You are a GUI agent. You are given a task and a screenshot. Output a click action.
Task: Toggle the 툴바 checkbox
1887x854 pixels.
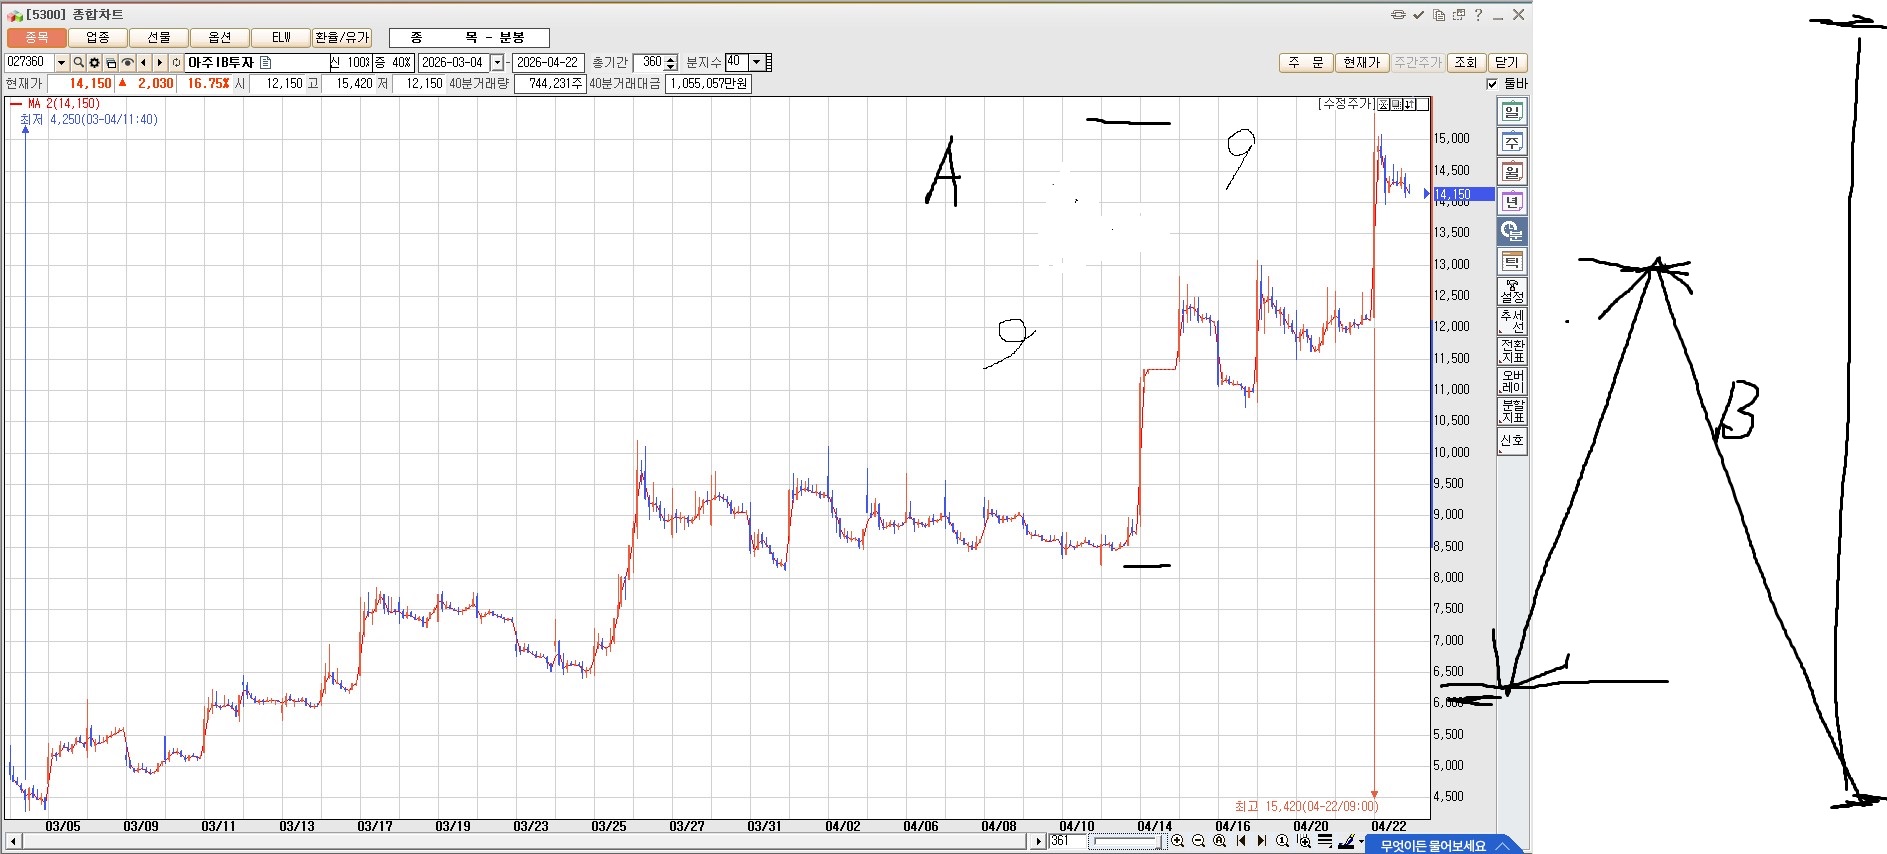click(x=1492, y=84)
